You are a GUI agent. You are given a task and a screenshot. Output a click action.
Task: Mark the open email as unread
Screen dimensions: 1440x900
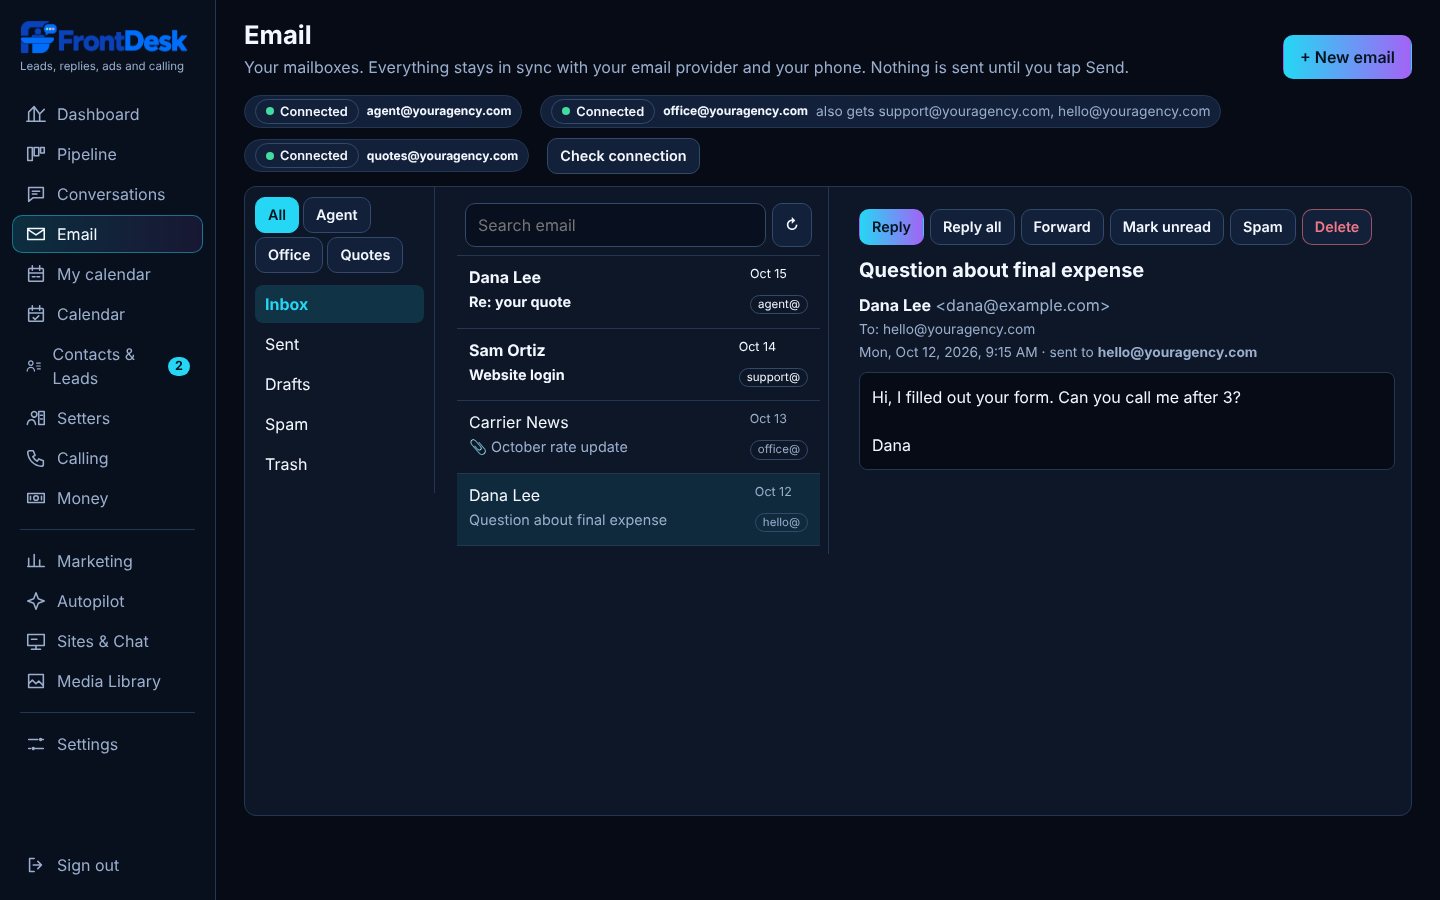1166,227
